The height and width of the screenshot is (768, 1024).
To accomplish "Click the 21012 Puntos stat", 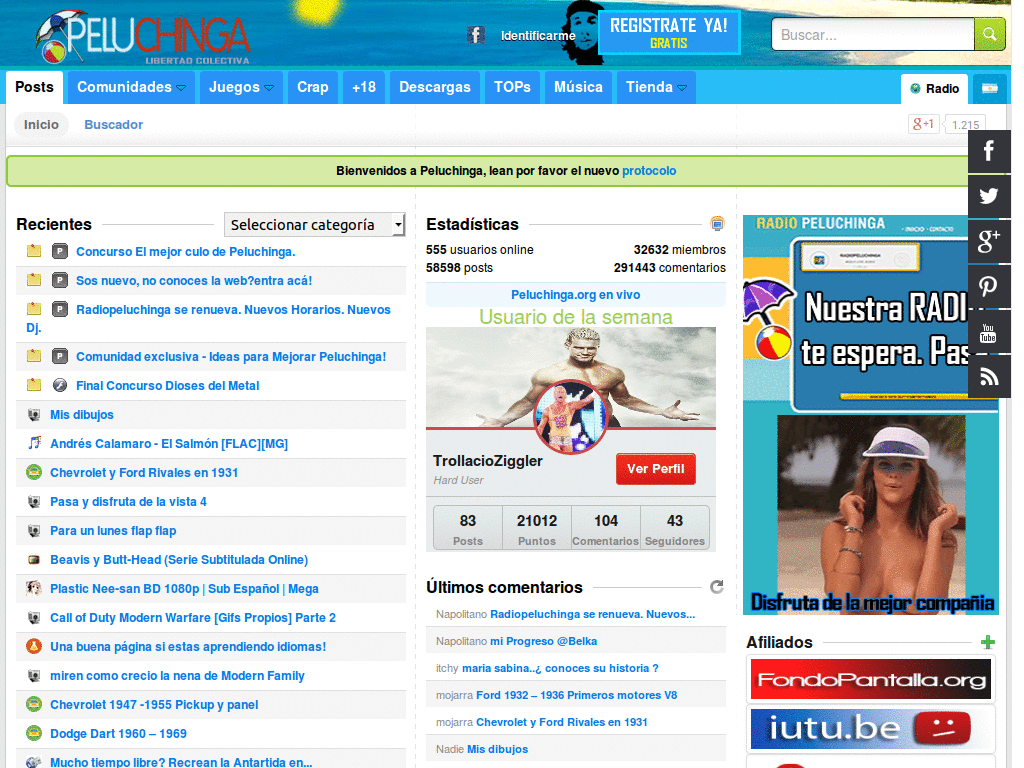I will click(537, 529).
